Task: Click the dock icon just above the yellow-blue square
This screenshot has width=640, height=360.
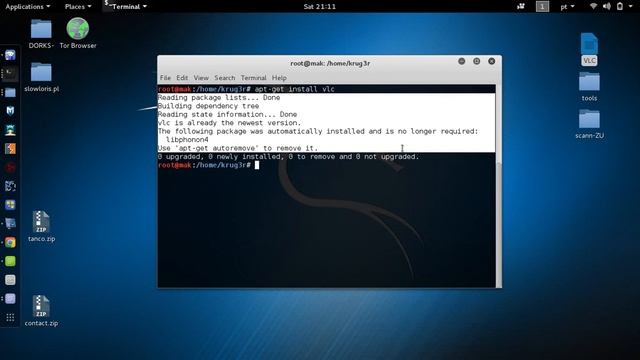Action: click(x=10, y=186)
